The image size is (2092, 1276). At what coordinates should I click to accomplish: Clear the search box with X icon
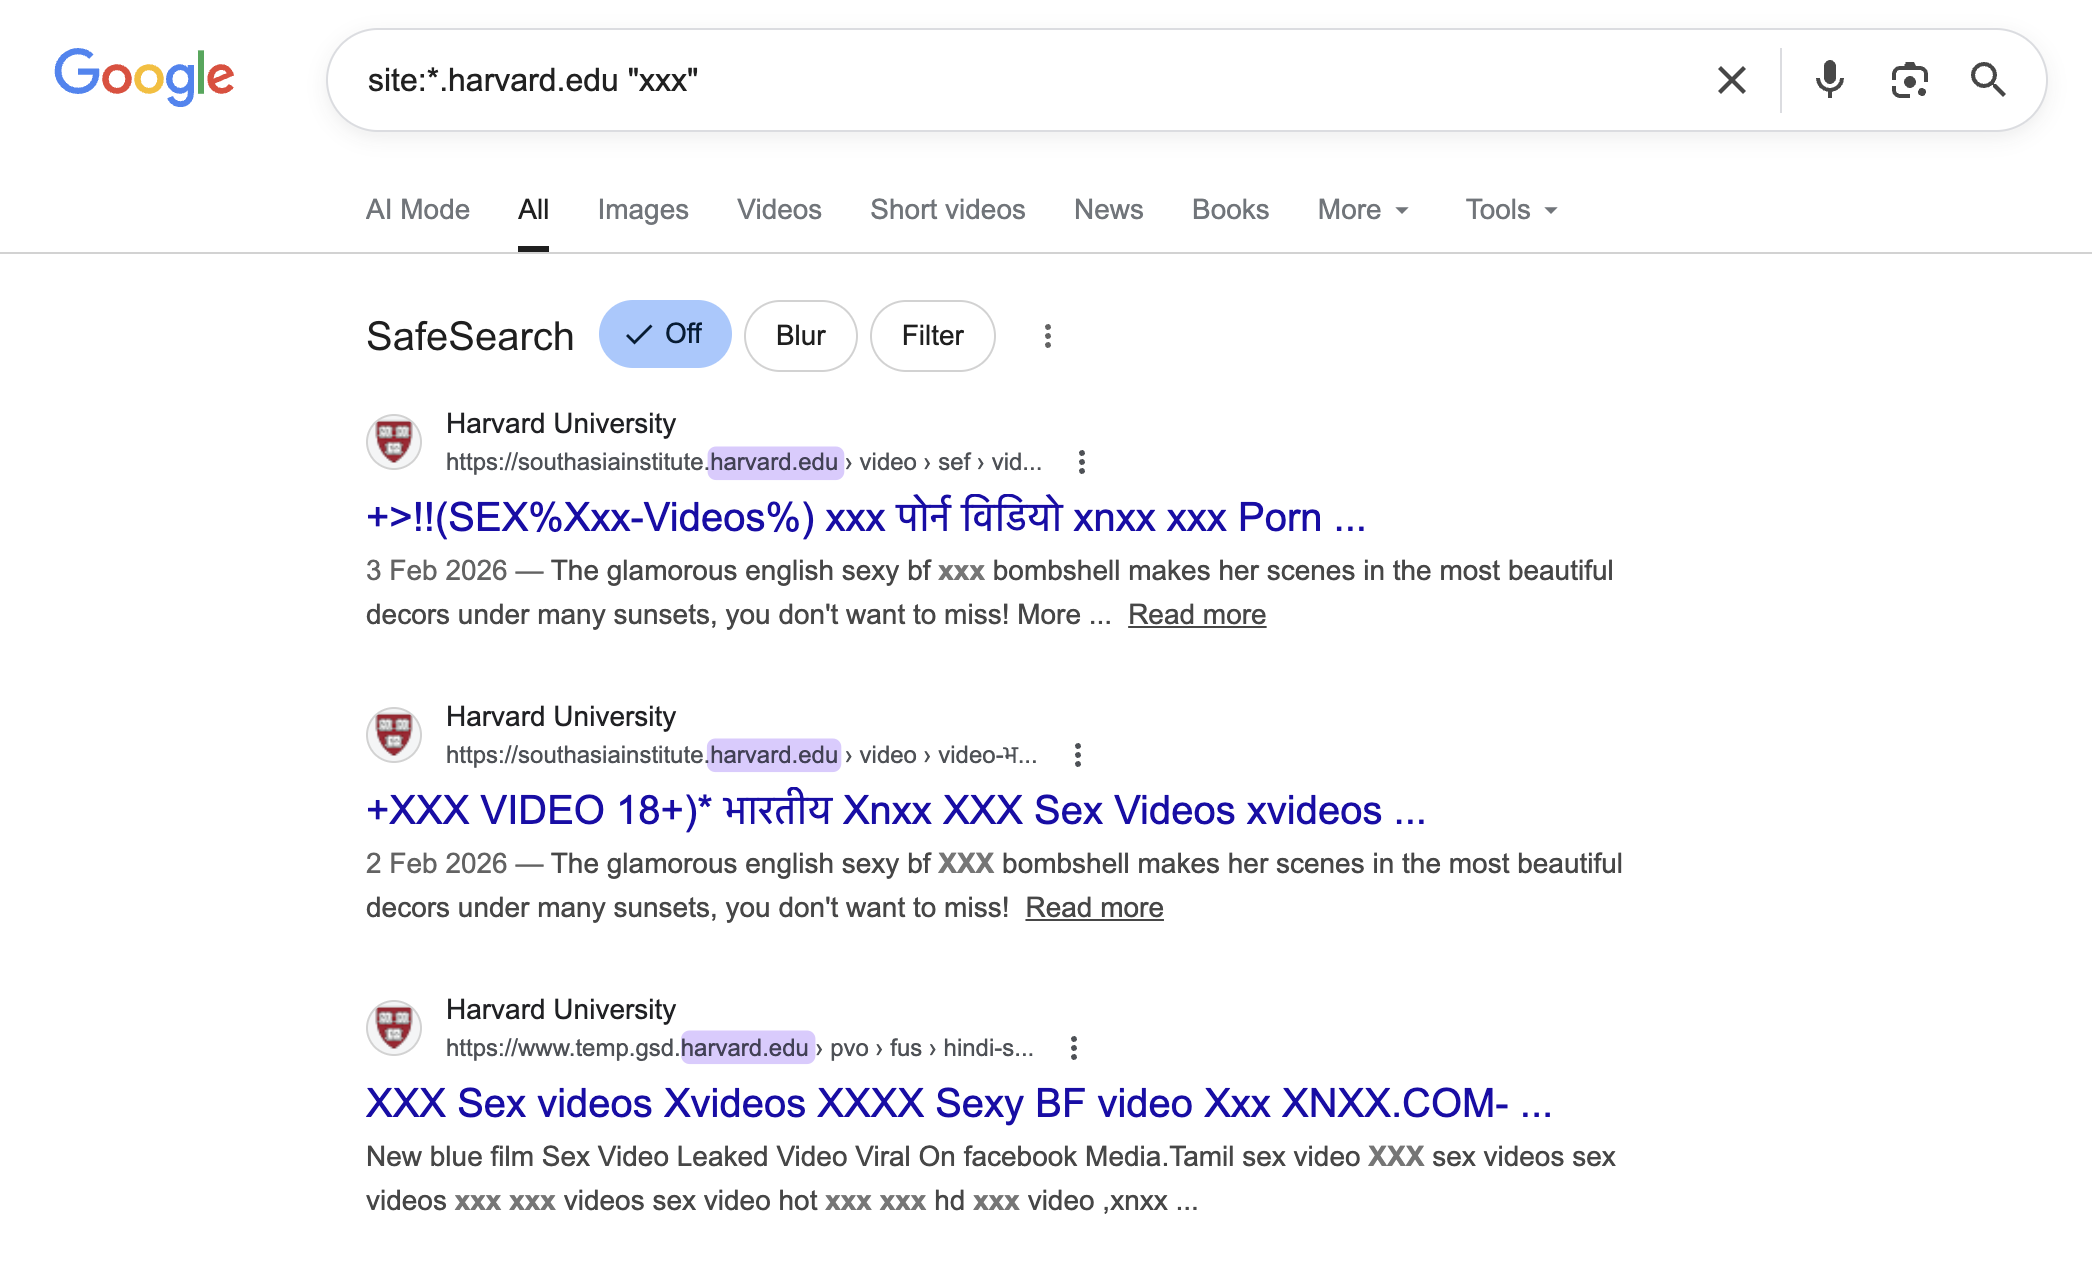point(1731,80)
